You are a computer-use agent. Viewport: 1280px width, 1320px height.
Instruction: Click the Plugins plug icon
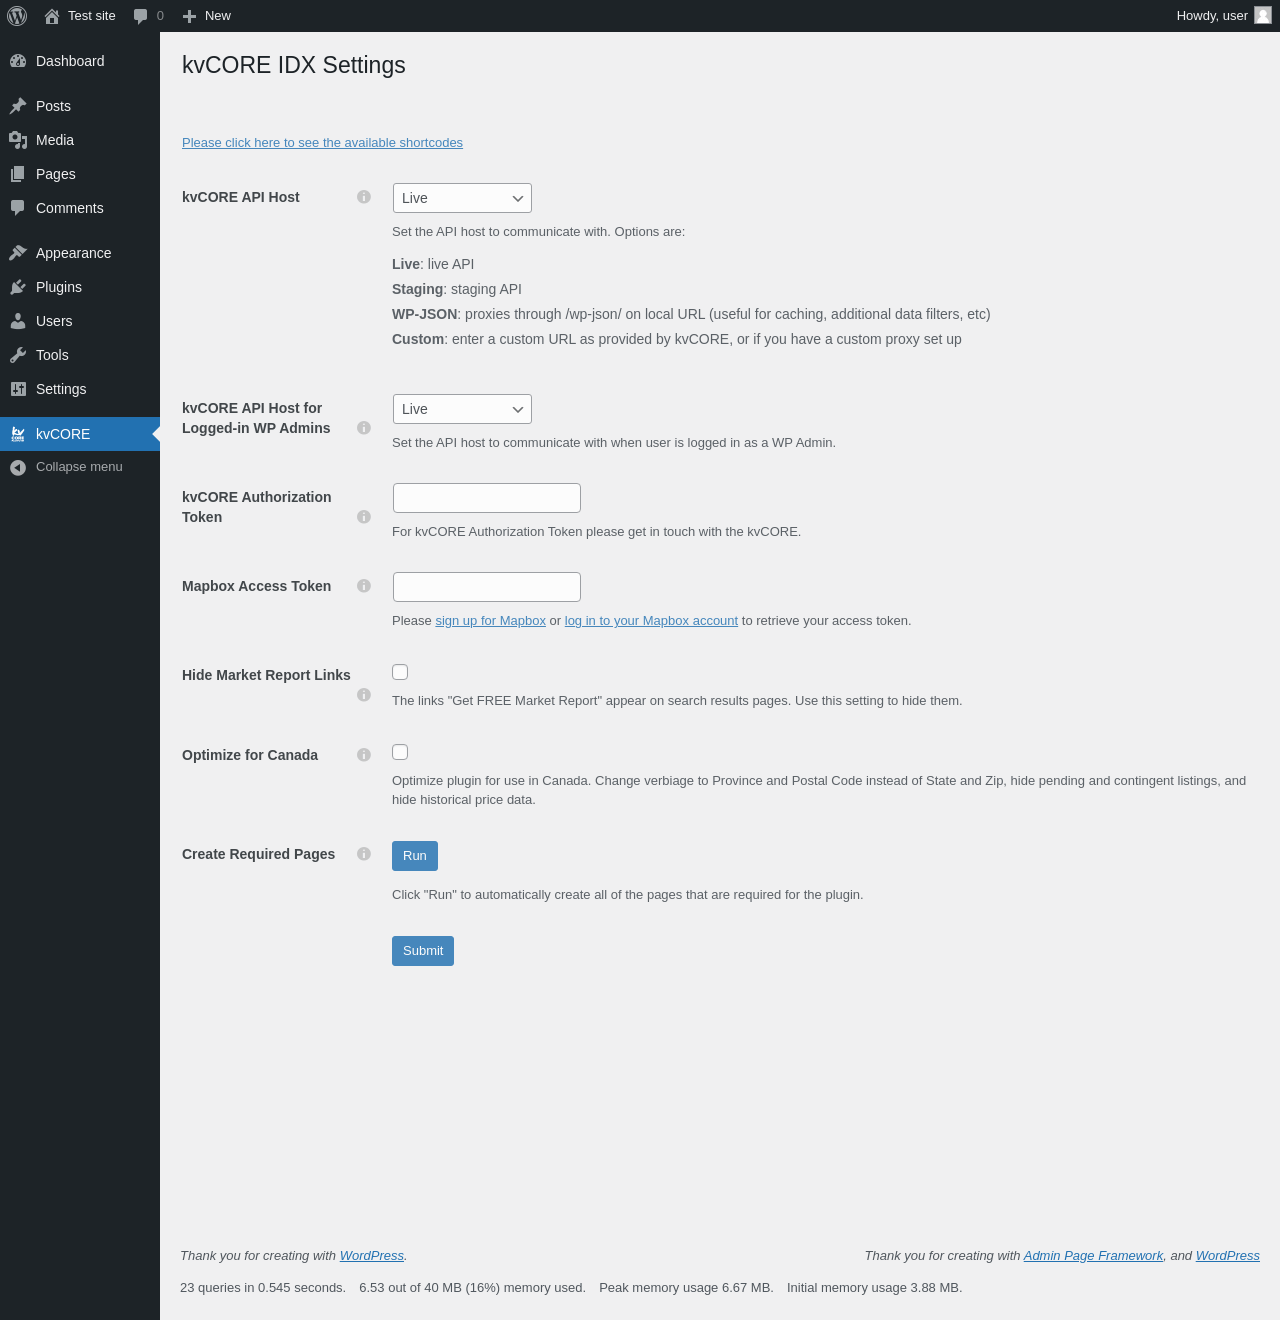(18, 287)
